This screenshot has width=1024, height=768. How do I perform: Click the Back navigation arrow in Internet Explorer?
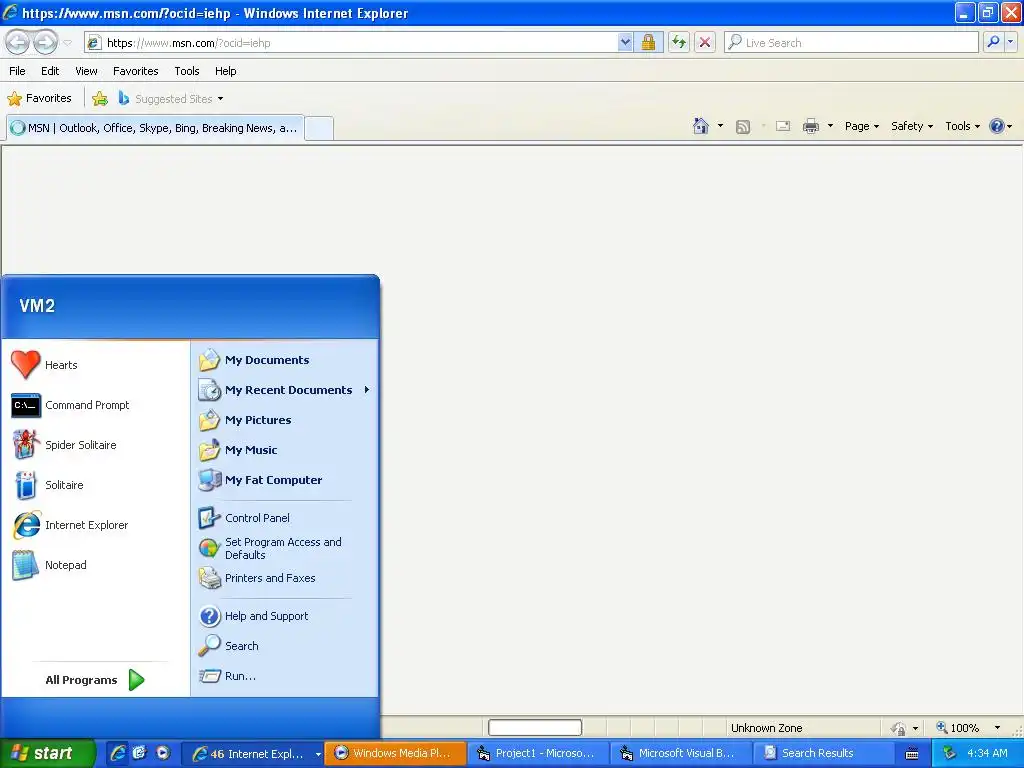18,42
